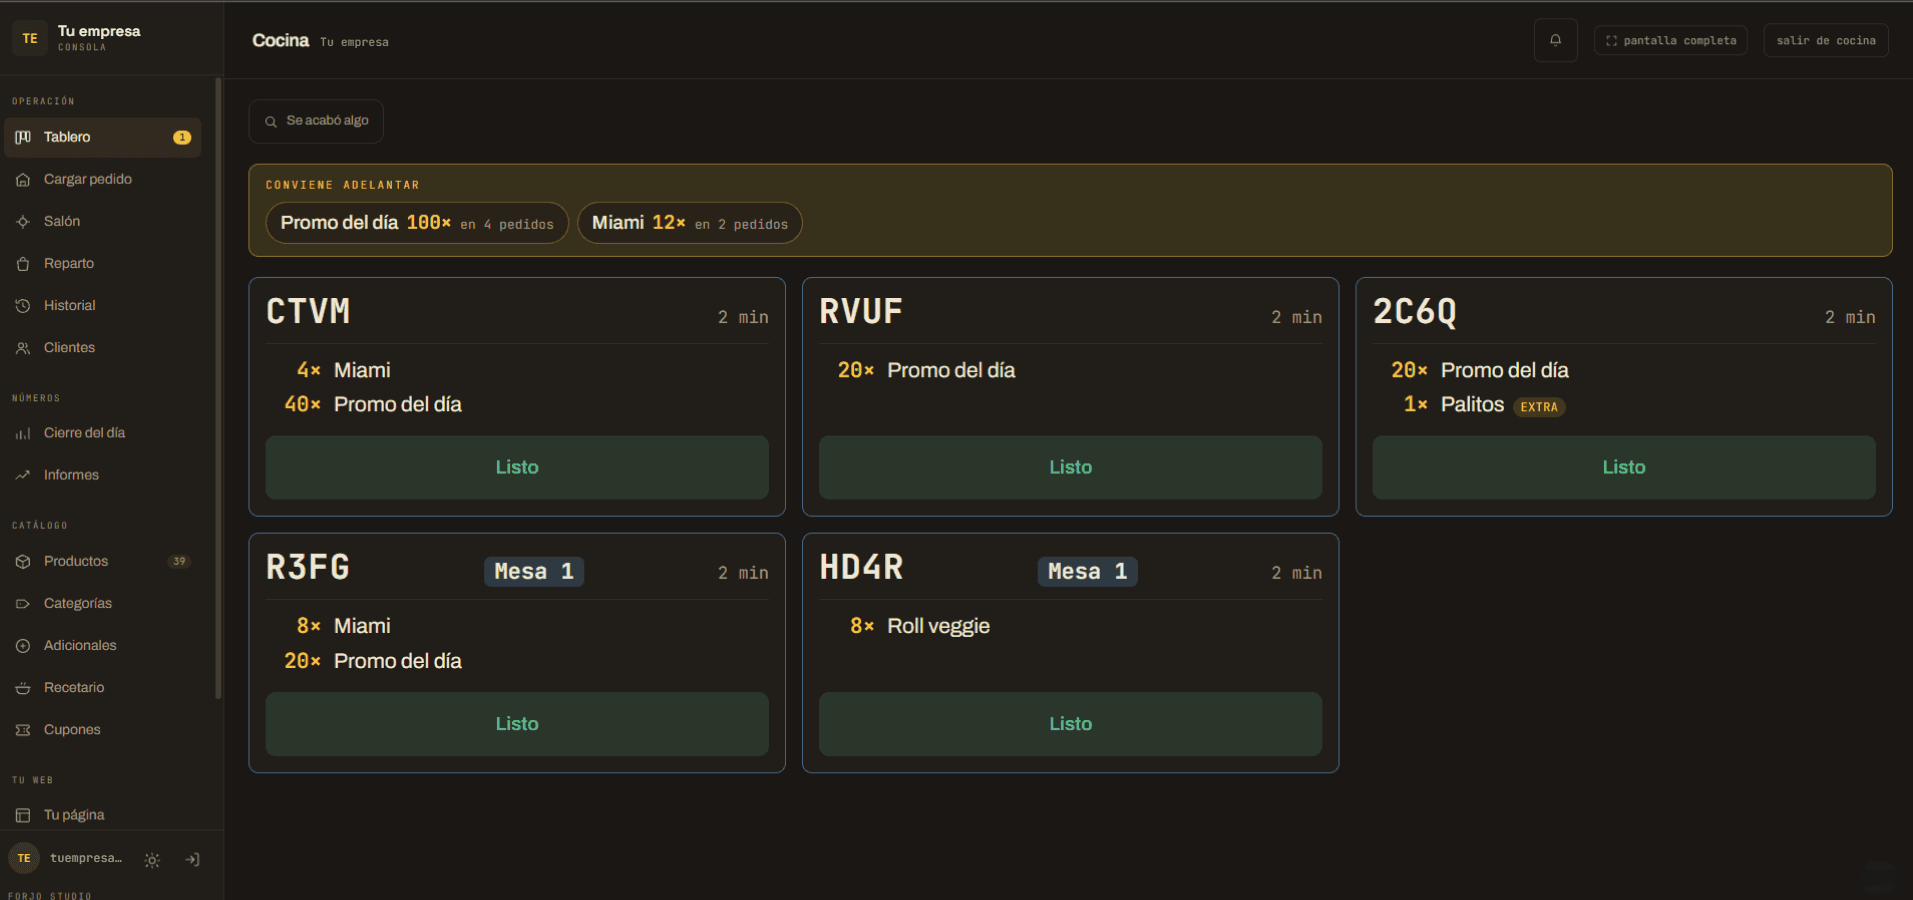Image resolution: width=1913 pixels, height=900 pixels.
Task: Click the Se acabó algo search field
Action: pos(316,121)
